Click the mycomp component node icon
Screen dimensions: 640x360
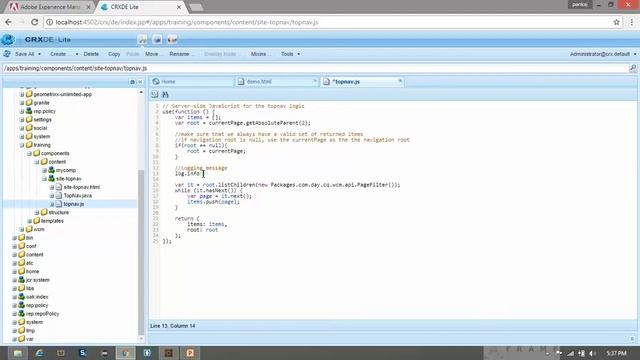click(x=51, y=170)
